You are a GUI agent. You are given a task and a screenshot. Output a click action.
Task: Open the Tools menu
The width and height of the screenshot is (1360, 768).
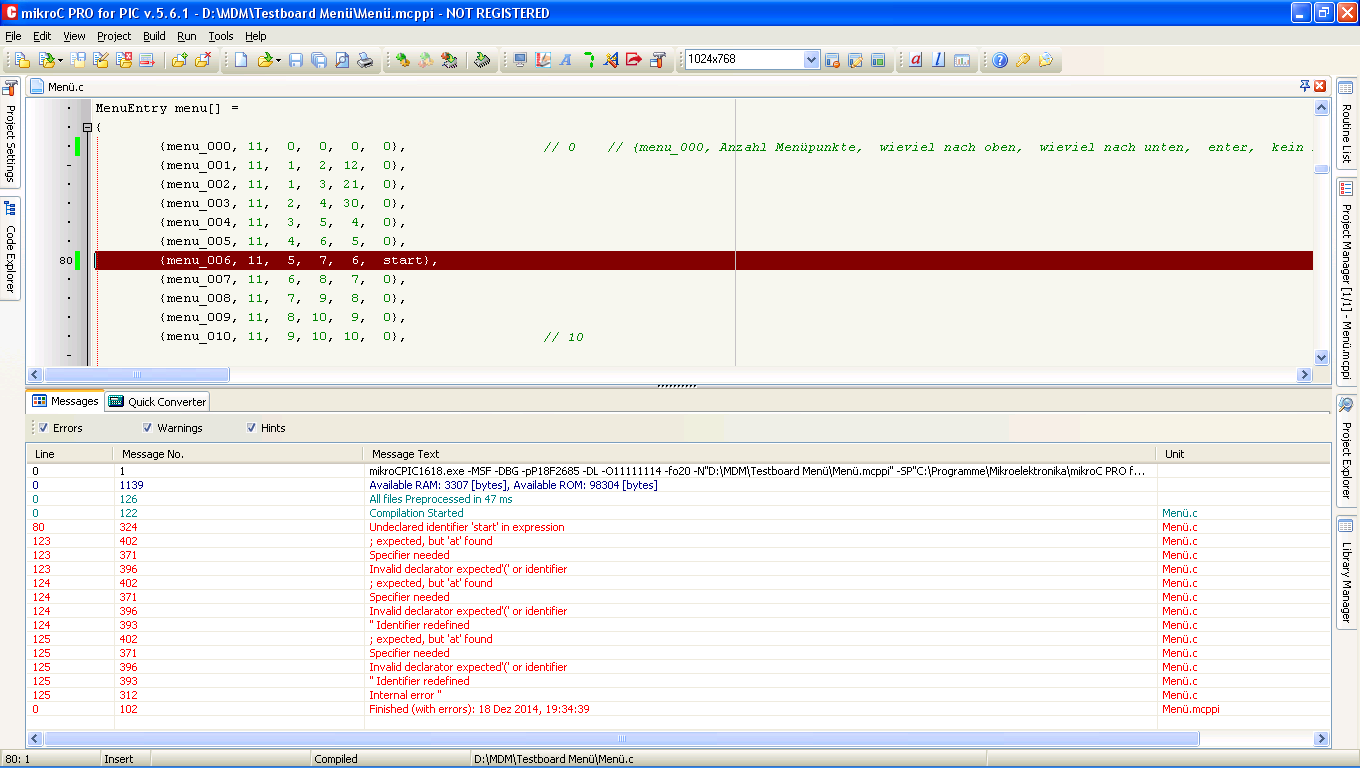221,36
